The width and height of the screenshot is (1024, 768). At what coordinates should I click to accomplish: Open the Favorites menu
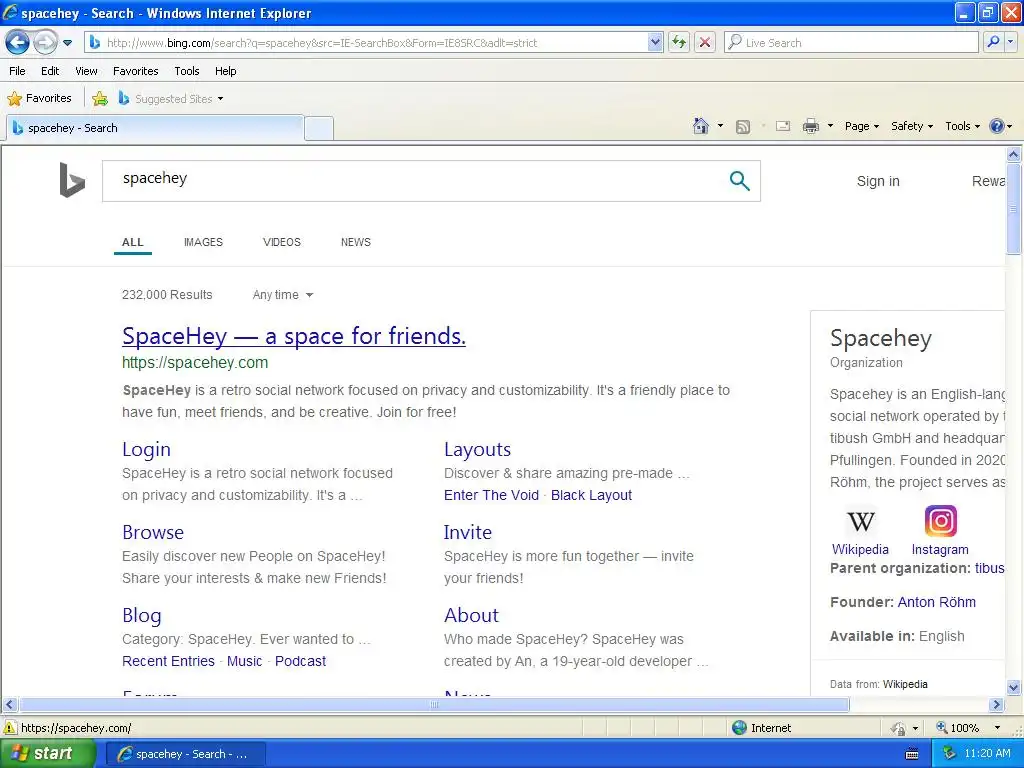tap(136, 71)
